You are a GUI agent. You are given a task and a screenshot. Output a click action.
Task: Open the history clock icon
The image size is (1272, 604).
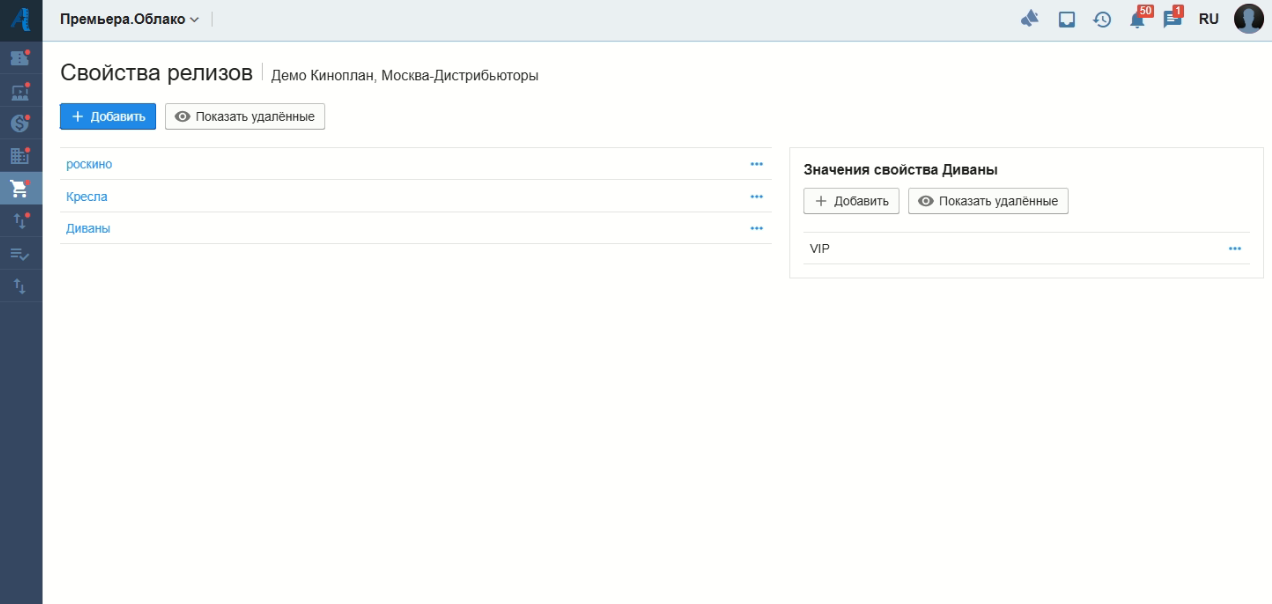click(x=1102, y=19)
